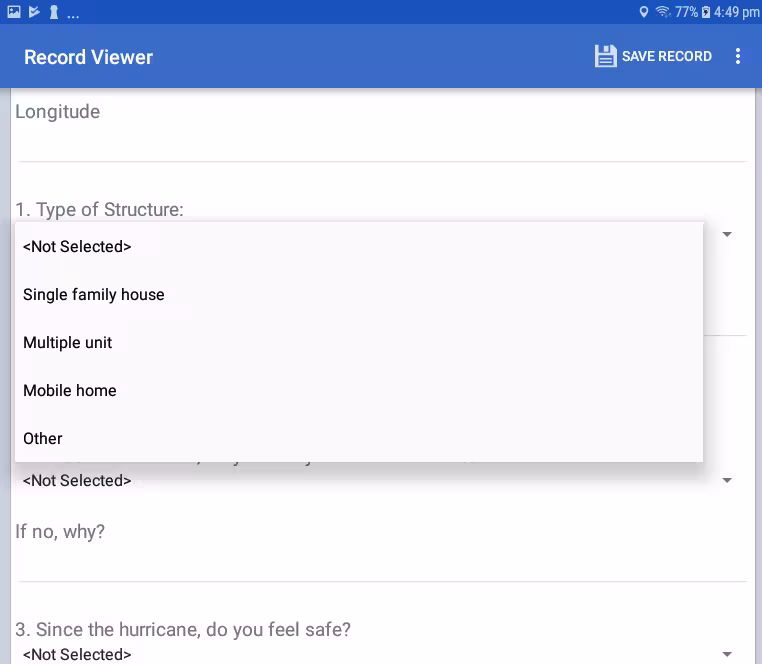Tap the battery status icon
This screenshot has width=762, height=664.
pyautogui.click(x=706, y=12)
